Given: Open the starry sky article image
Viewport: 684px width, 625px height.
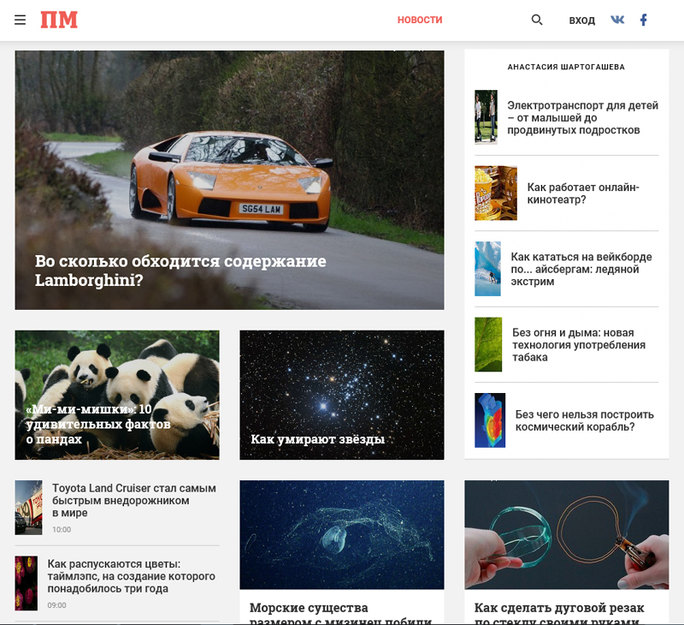Looking at the screenshot, I should 342,395.
